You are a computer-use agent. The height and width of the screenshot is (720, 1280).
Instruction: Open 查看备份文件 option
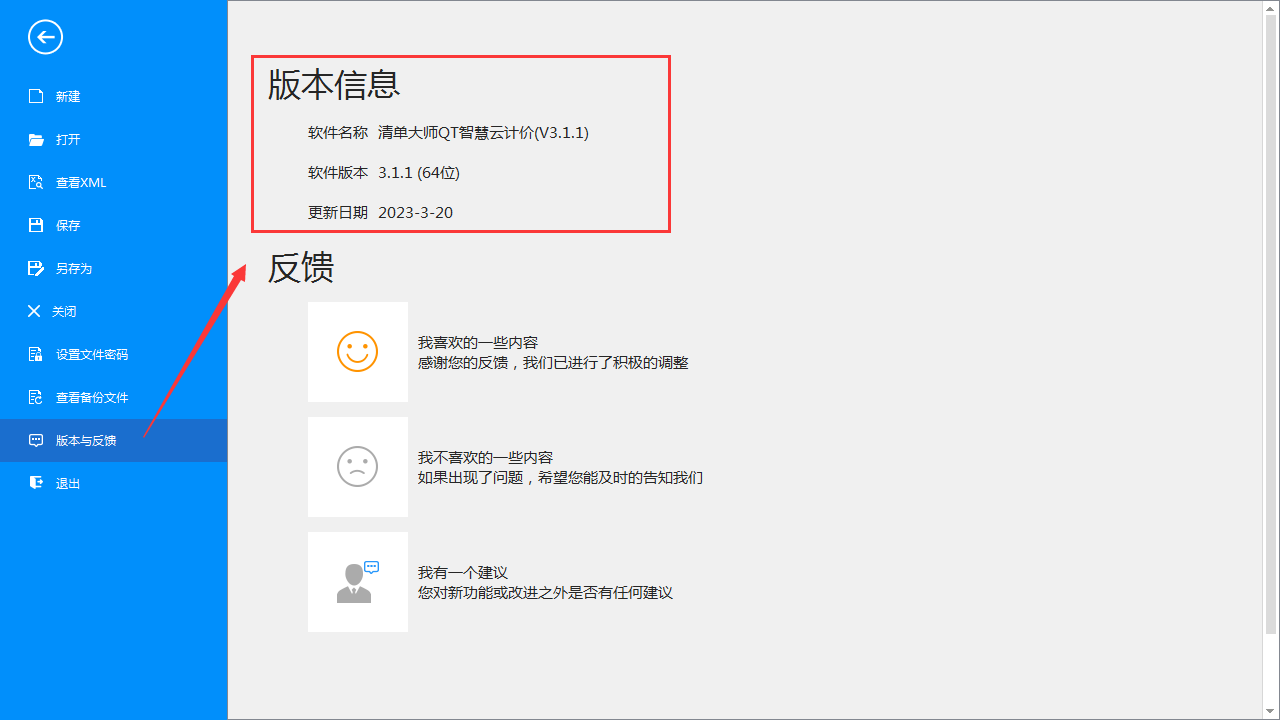[x=114, y=397]
